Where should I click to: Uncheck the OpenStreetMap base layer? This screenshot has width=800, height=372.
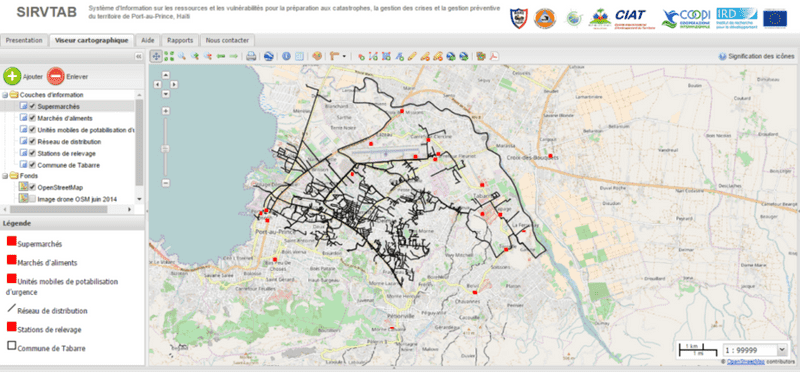(x=32, y=187)
